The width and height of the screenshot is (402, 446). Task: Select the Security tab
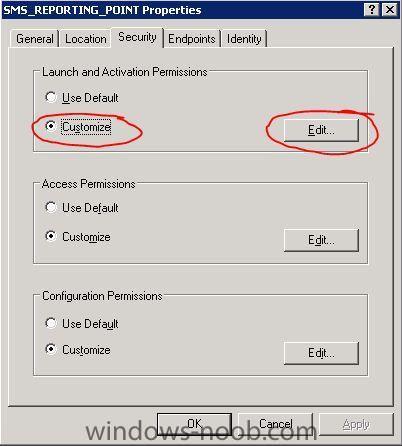(x=137, y=37)
